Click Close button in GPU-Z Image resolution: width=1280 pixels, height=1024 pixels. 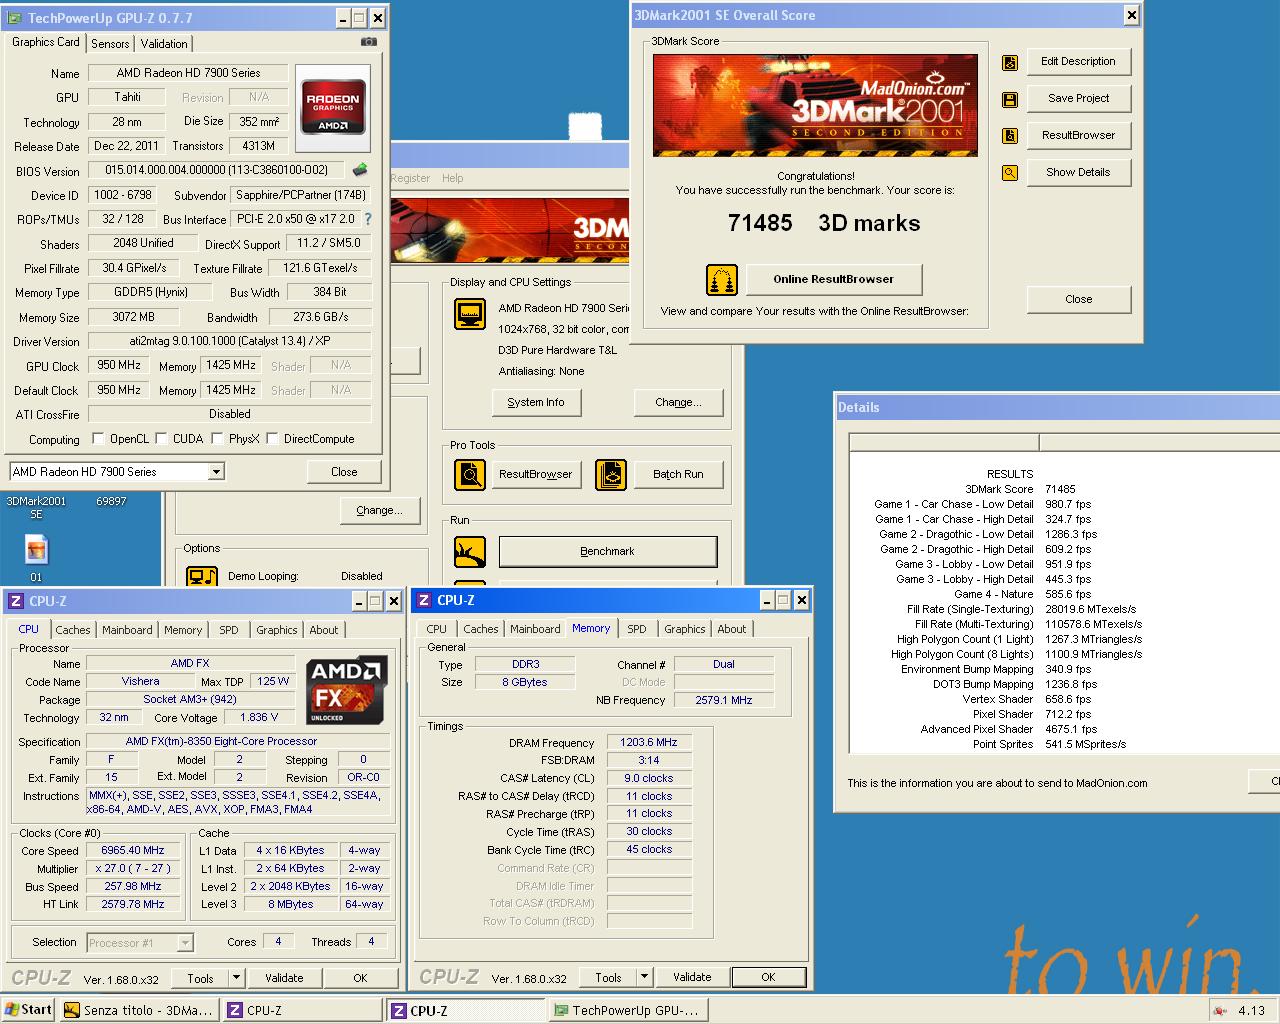coord(344,472)
